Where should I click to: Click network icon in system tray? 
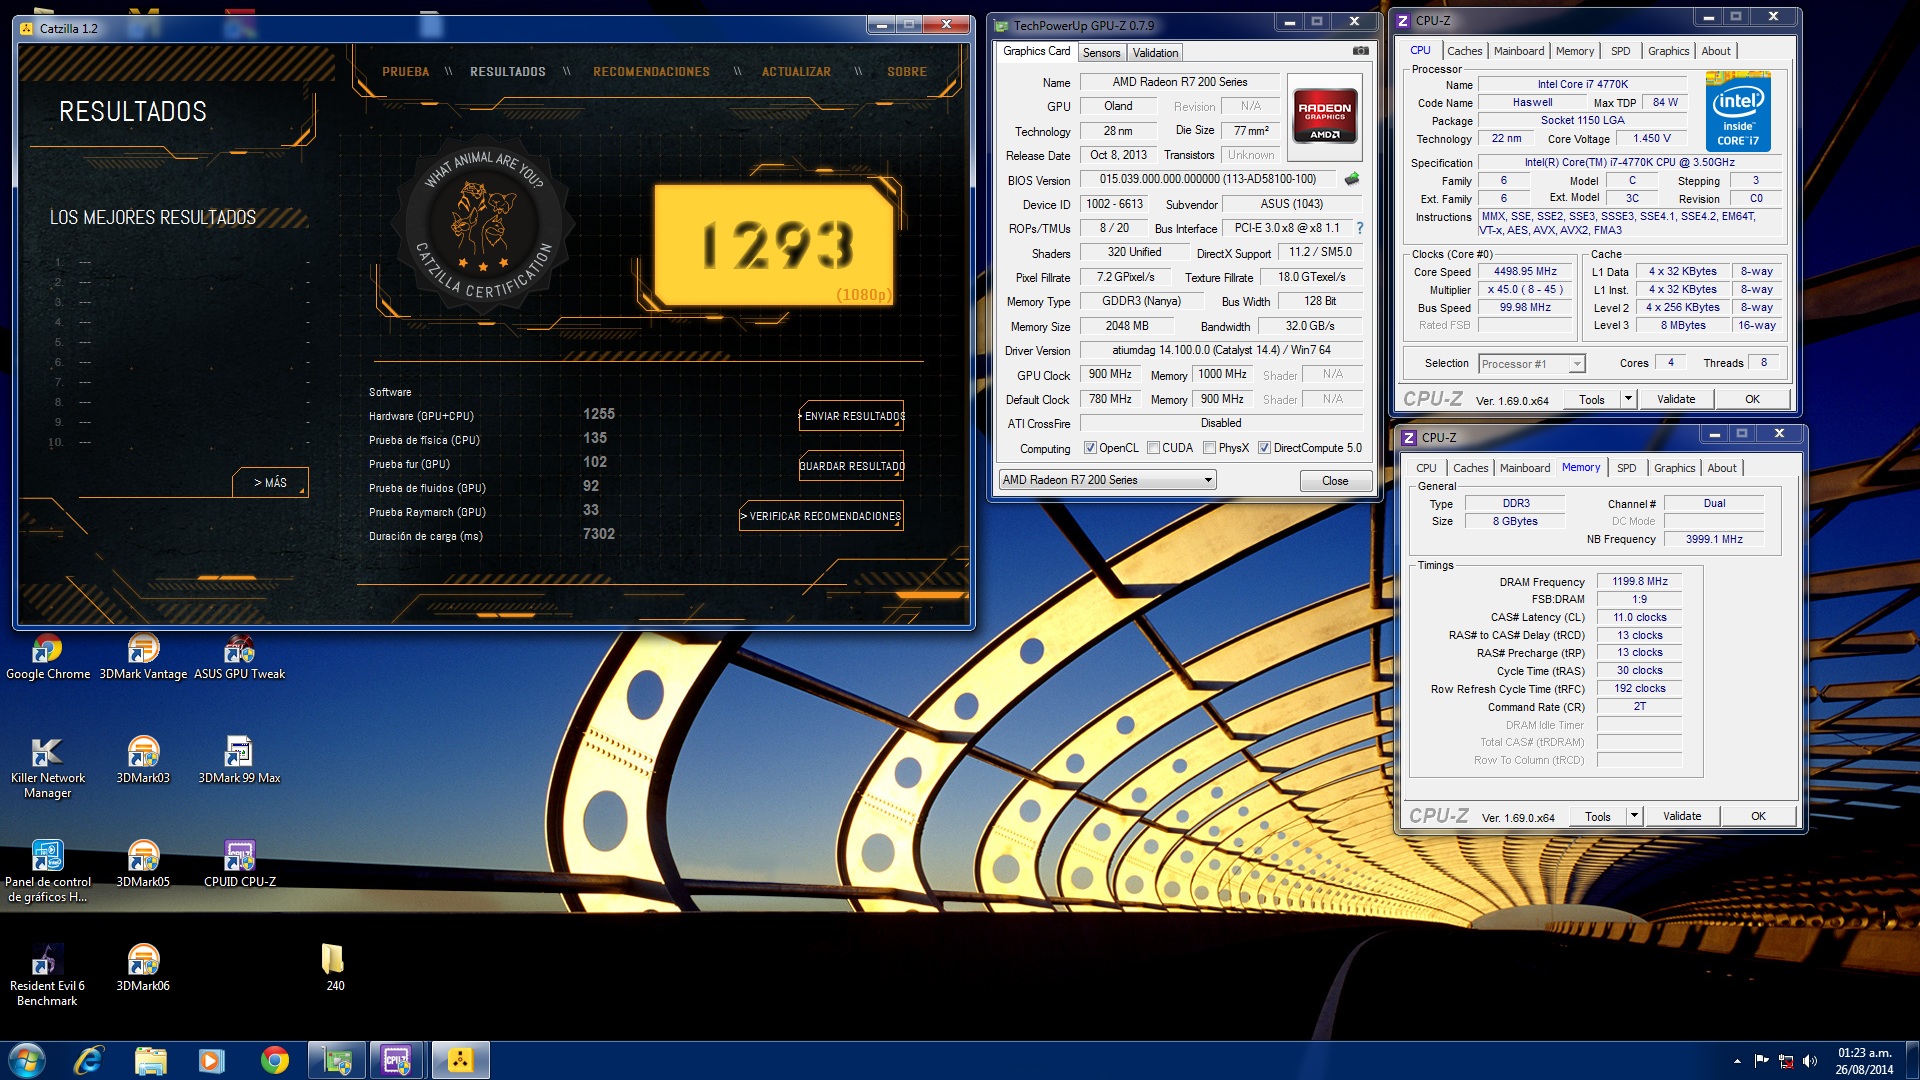[1785, 1061]
